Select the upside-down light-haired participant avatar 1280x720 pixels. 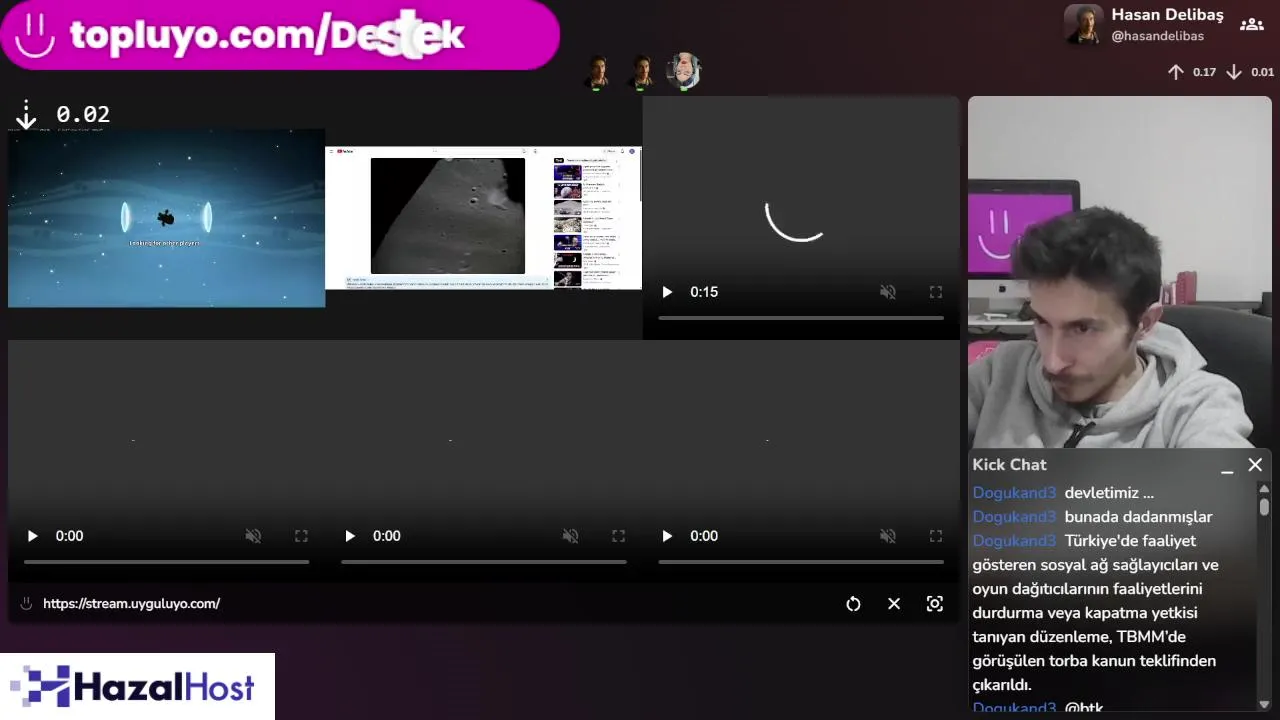(684, 71)
